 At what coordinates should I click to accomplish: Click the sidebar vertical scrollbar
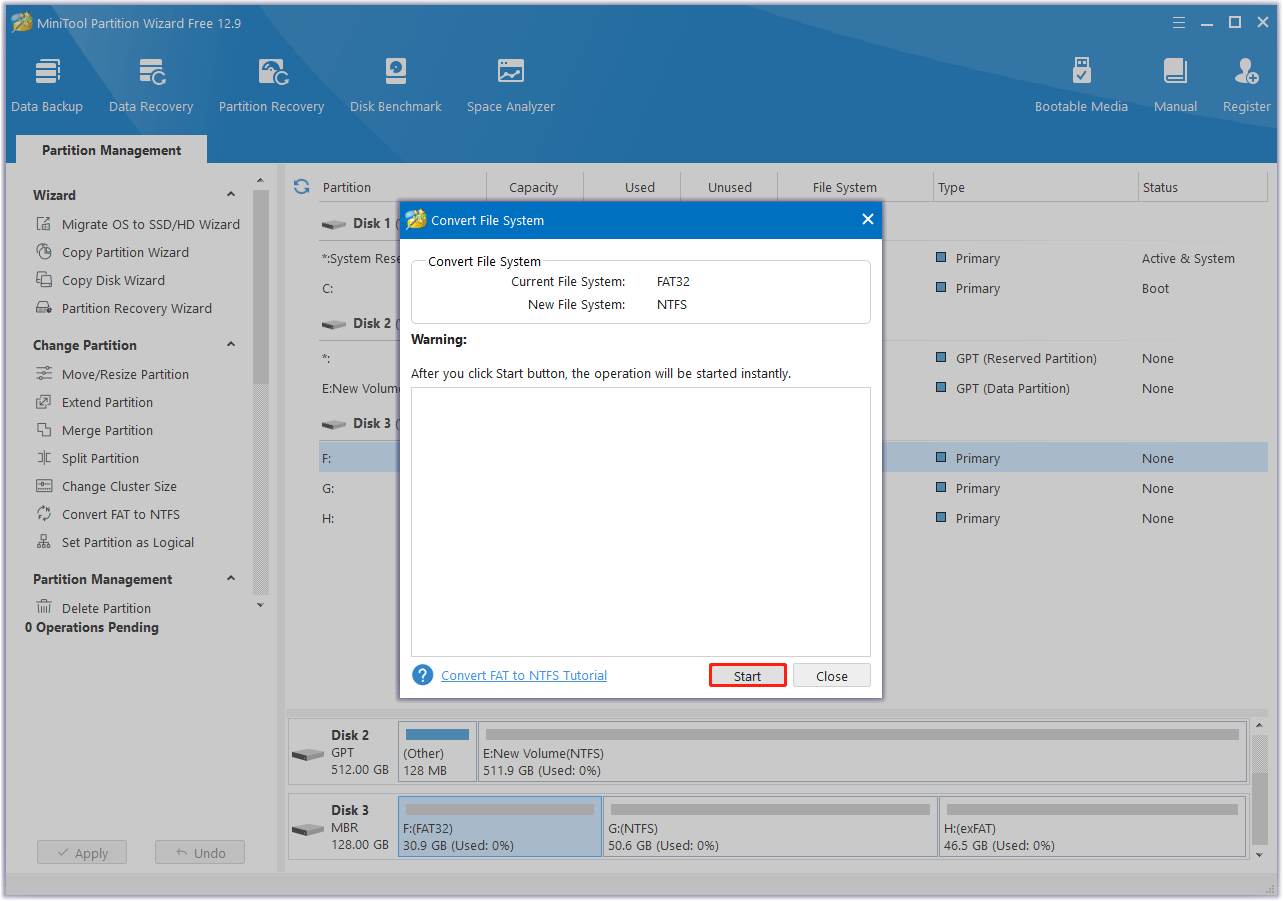tap(260, 287)
